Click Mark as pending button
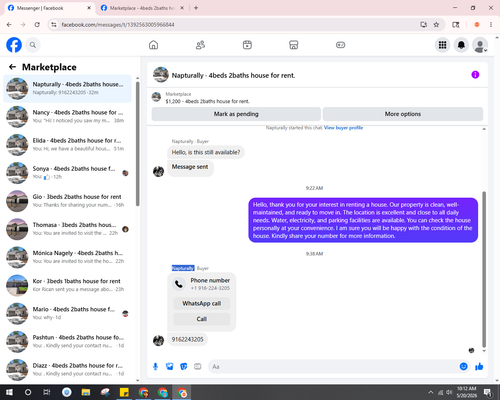The height and width of the screenshot is (400, 500). pos(236,114)
